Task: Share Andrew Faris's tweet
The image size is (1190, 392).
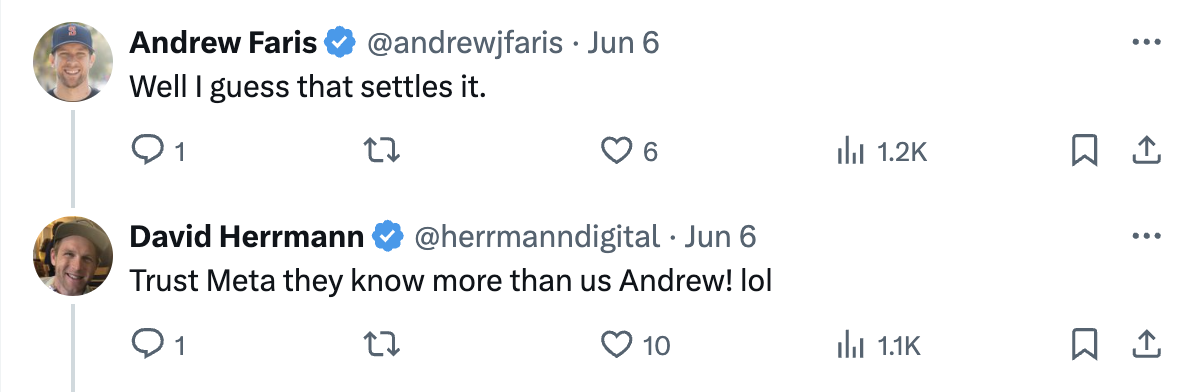Action: [x=1146, y=151]
